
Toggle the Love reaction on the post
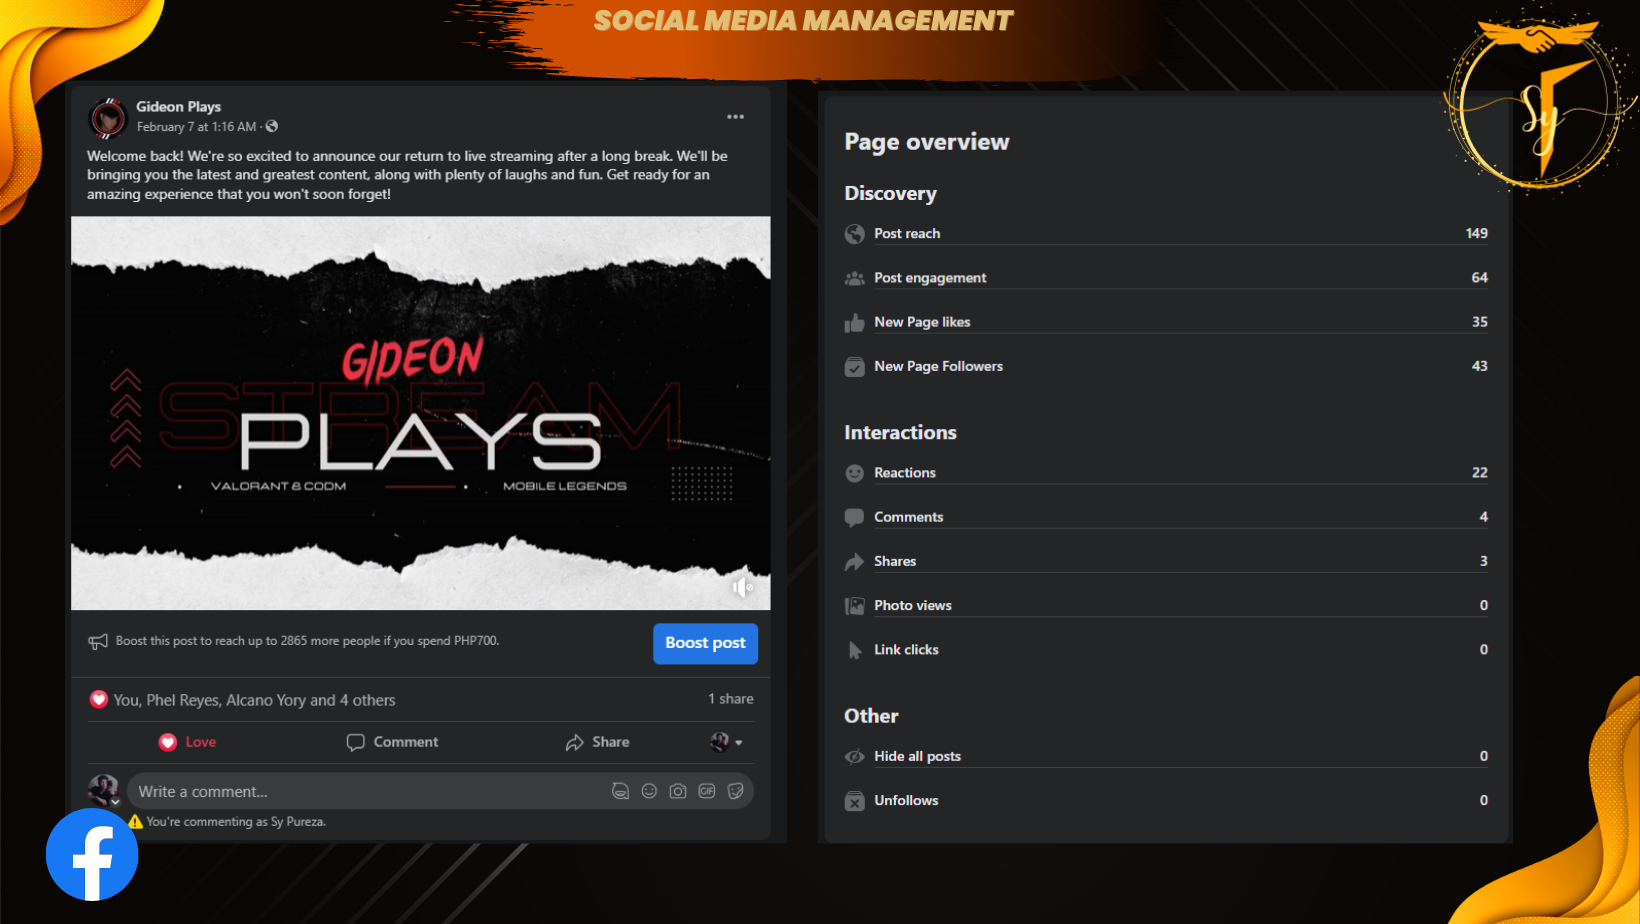[187, 742]
